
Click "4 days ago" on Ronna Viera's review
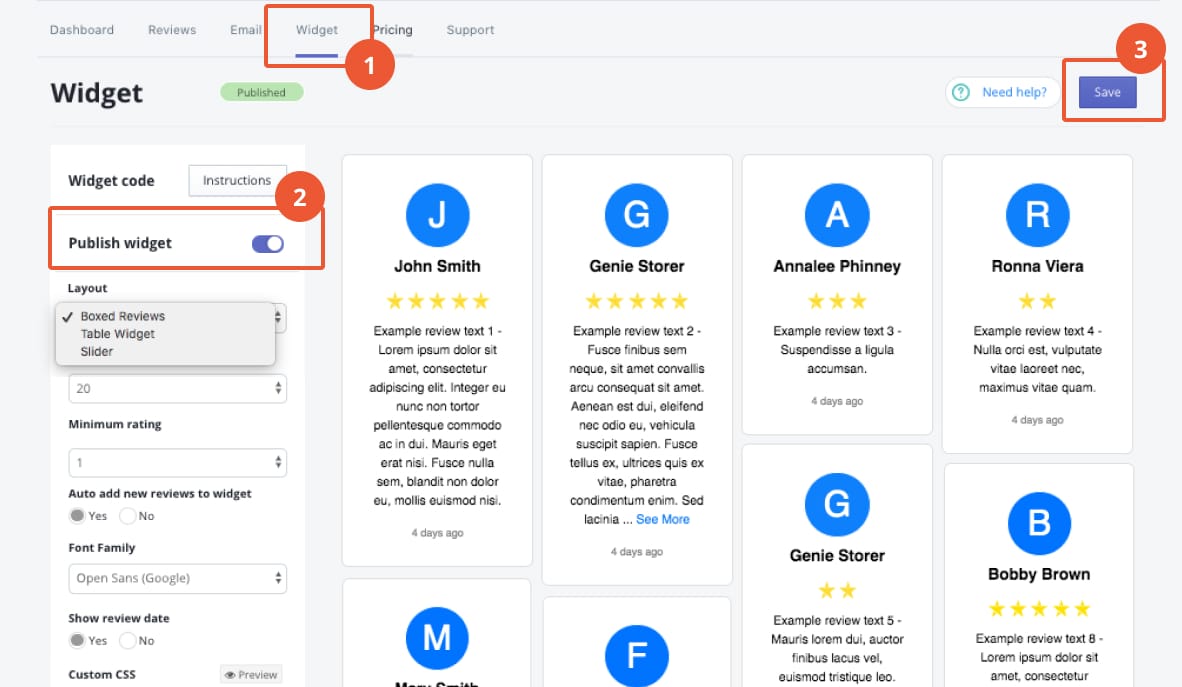1037,420
